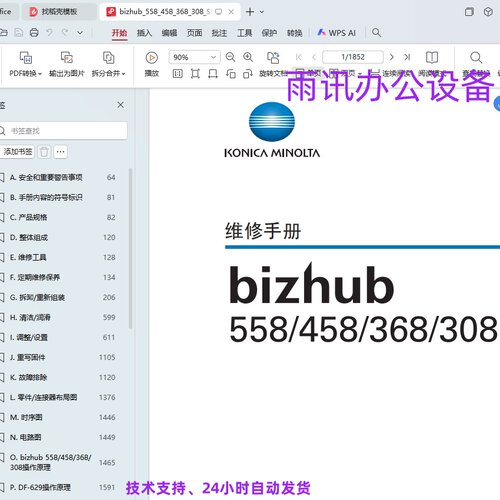This screenshot has width=500, height=500.
Task: Open reading mode book icon
Action: (432, 57)
